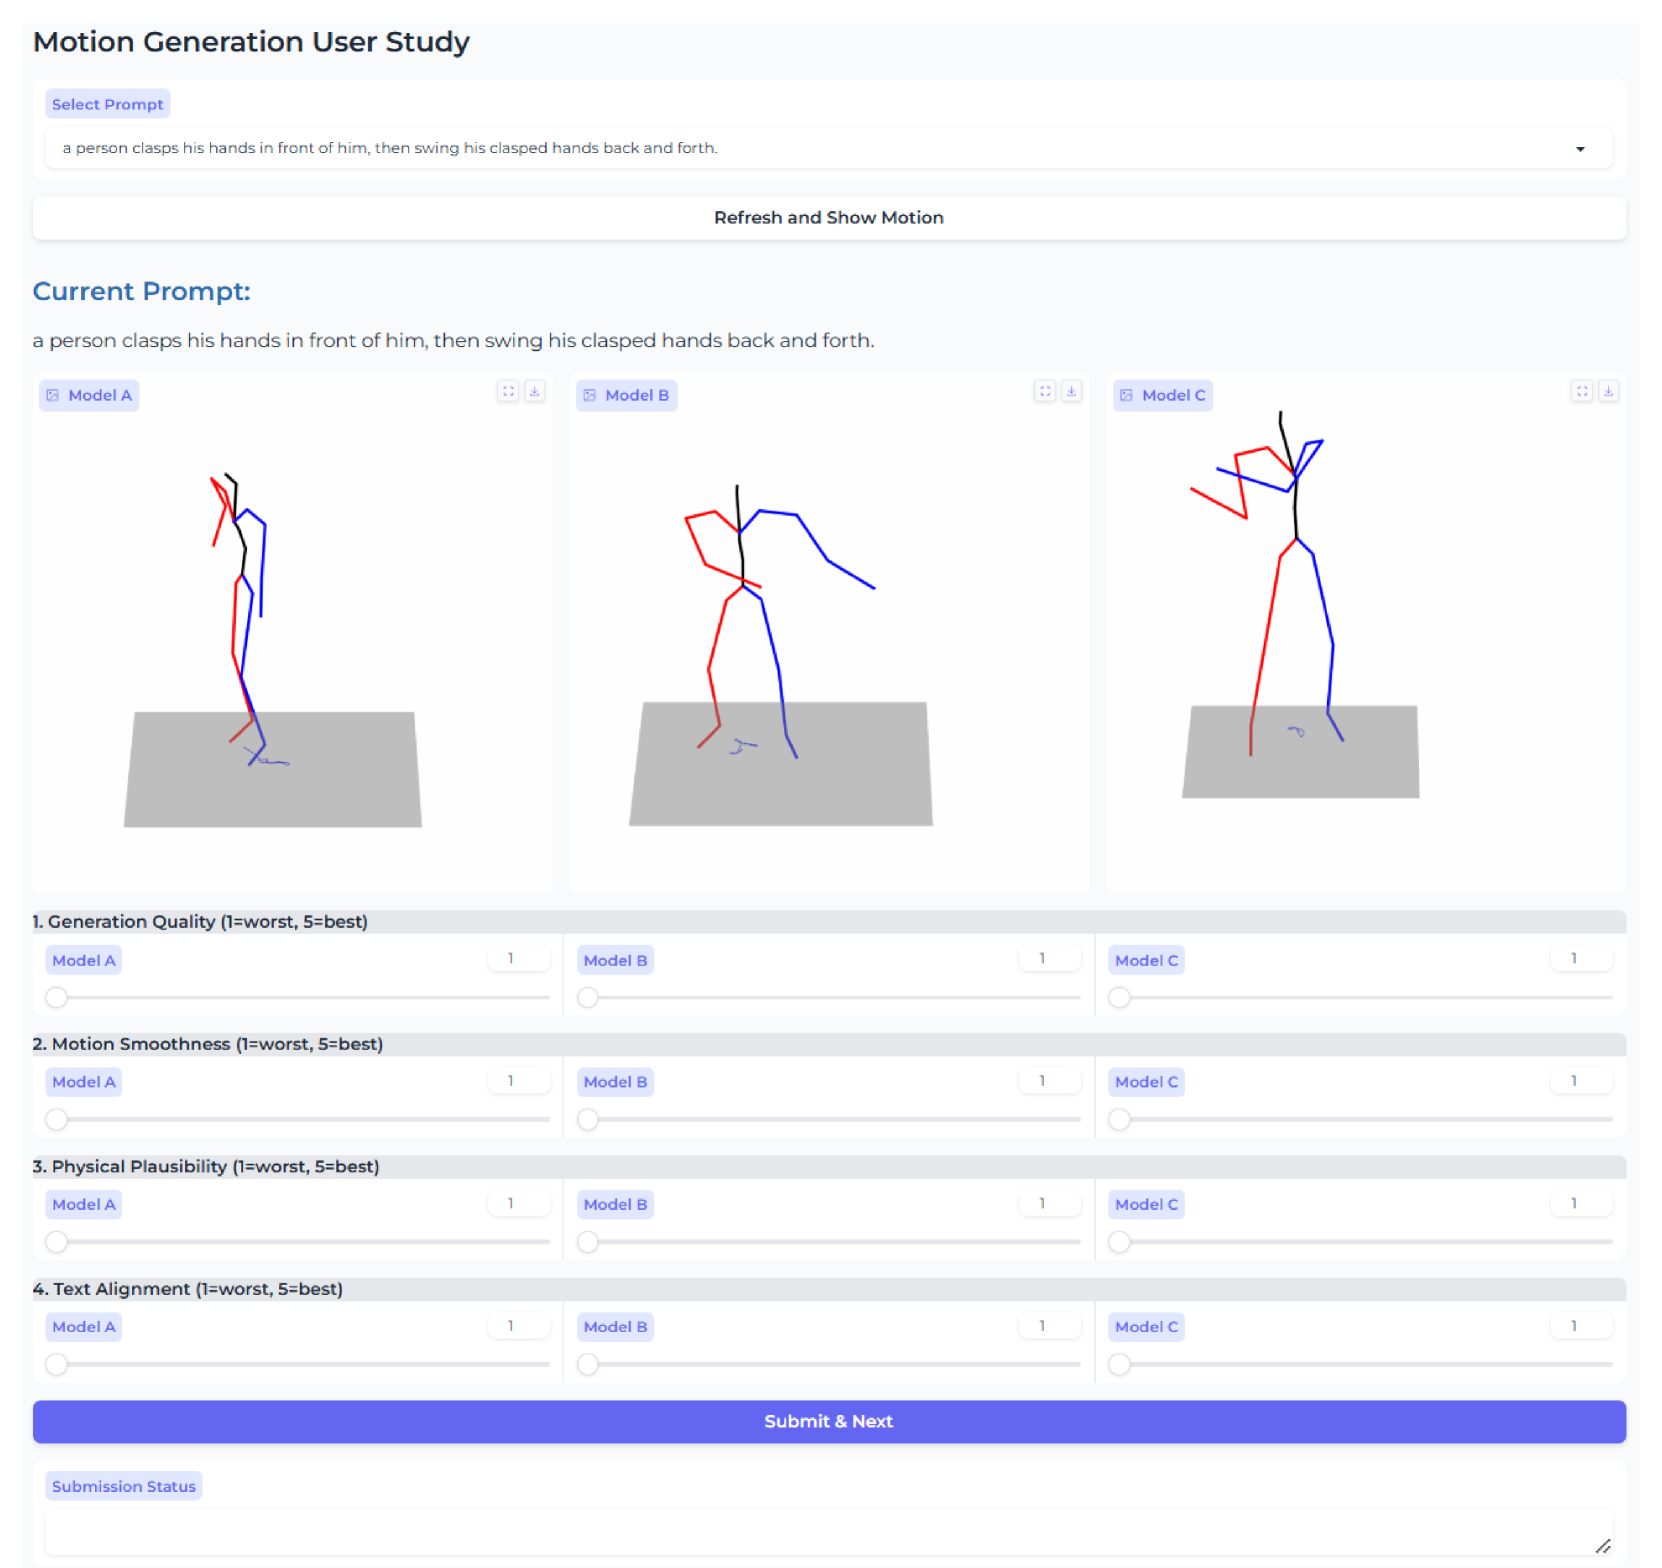The width and height of the screenshot is (1662, 1568).
Task: Open Model A motion in fullscreen
Action: tap(508, 391)
